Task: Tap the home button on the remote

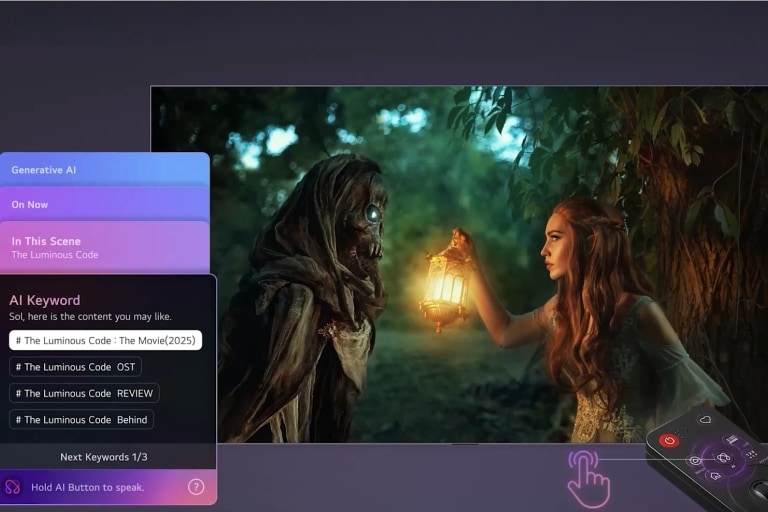Action: point(715,475)
